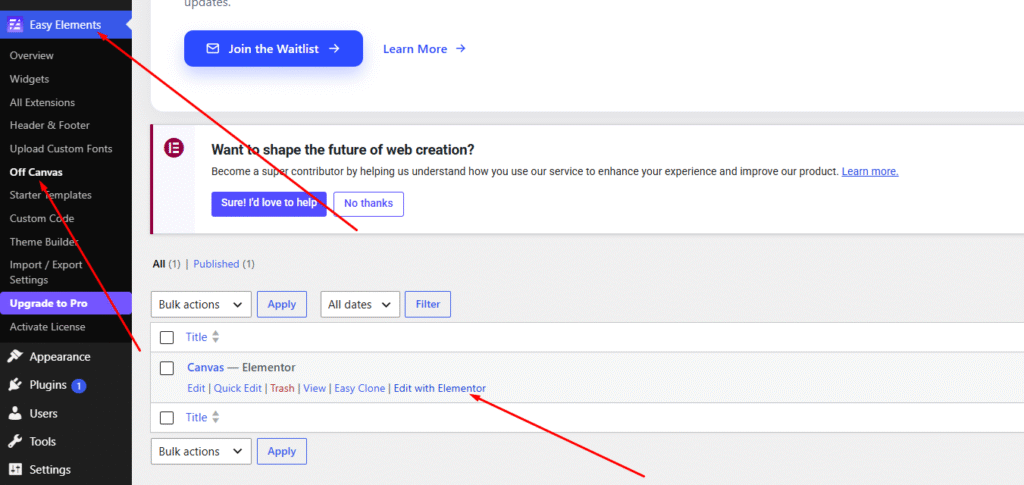Follow the Learn more link in Elementor notice
This screenshot has width=1024, height=485.
(870, 172)
